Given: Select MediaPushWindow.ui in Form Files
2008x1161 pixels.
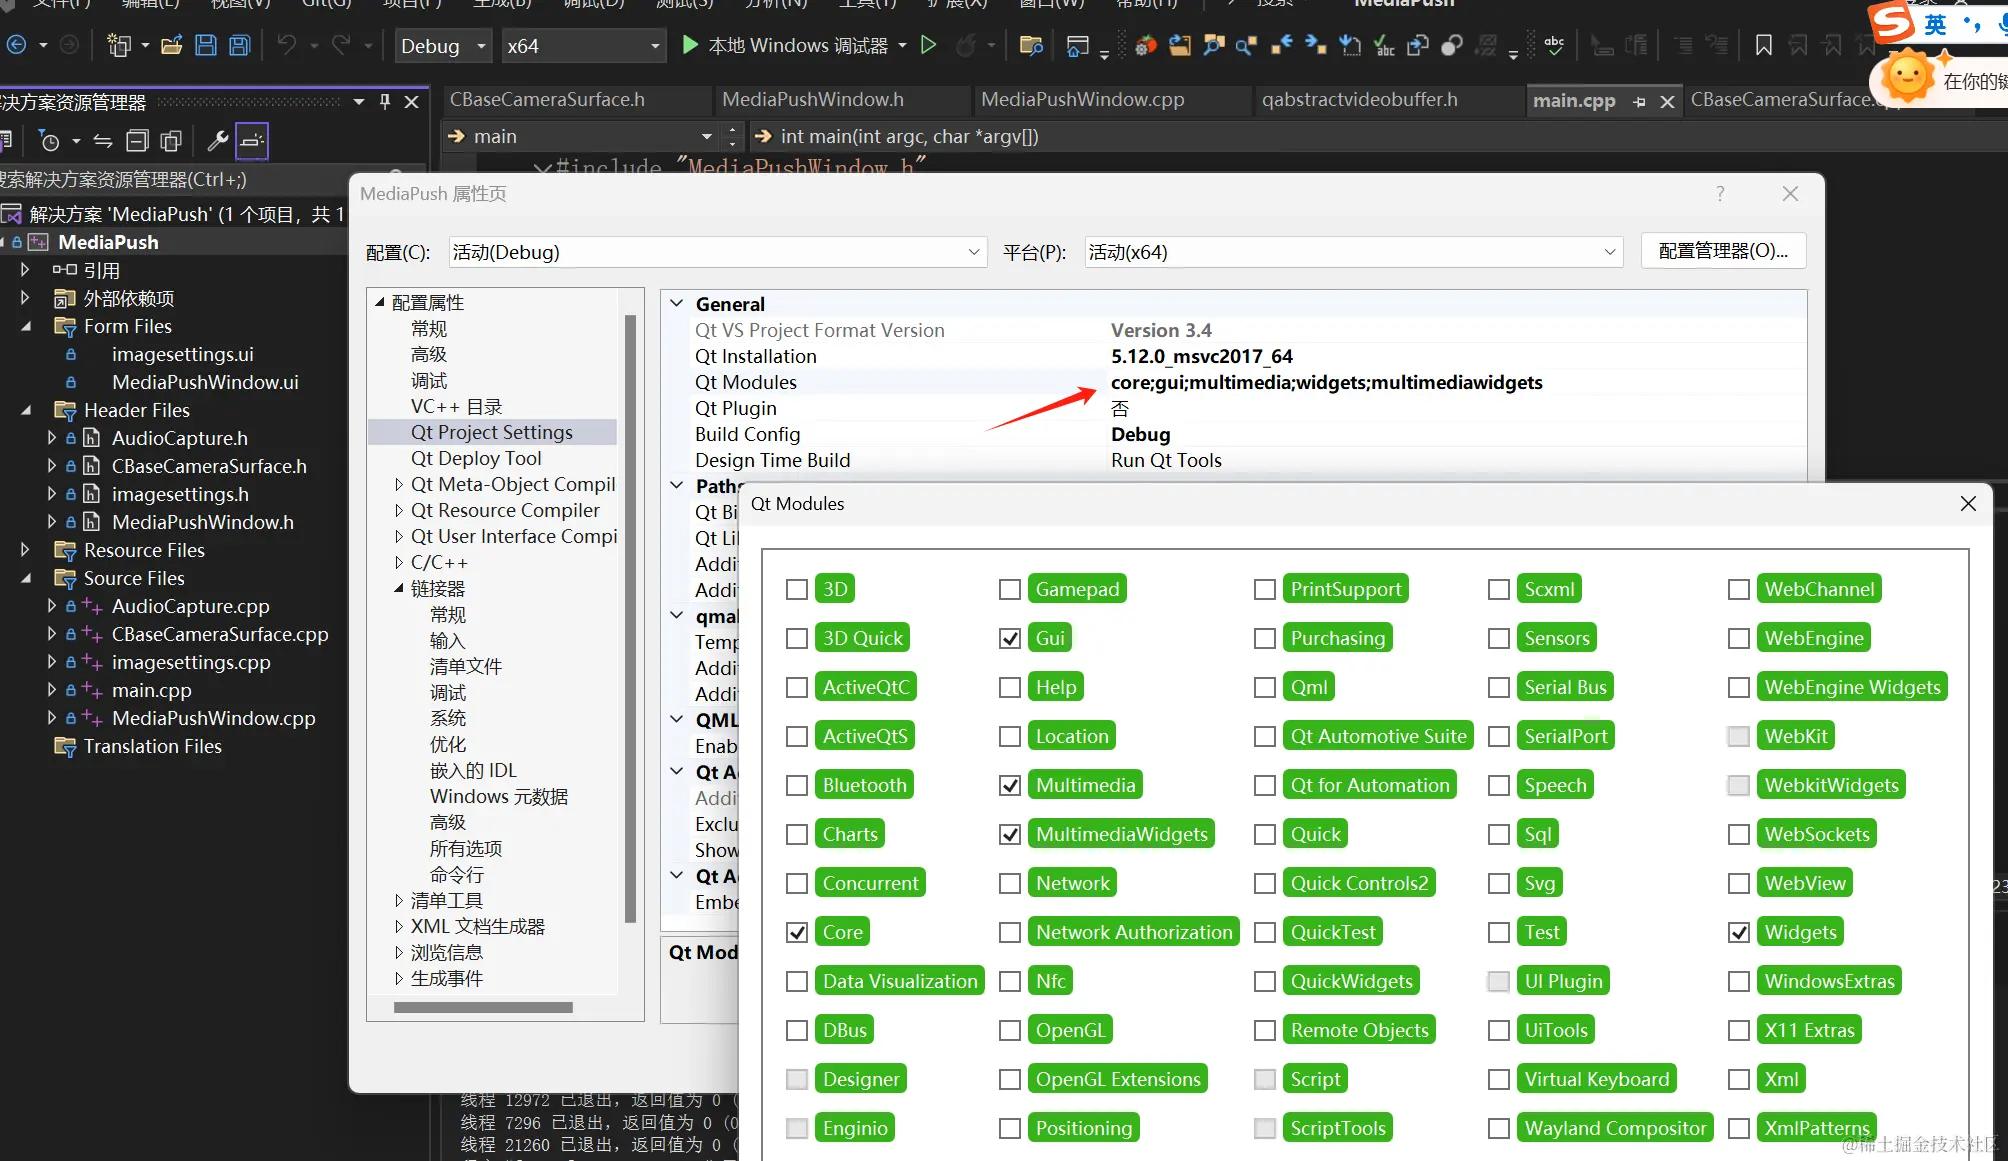Looking at the screenshot, I should point(205,382).
